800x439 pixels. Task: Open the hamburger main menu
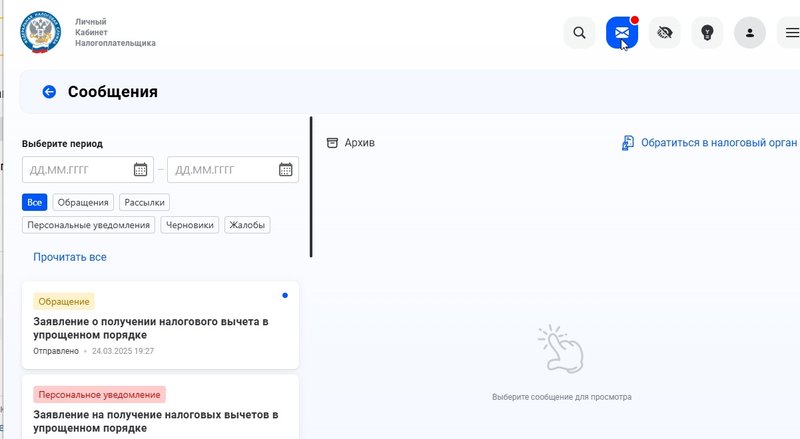[792, 33]
